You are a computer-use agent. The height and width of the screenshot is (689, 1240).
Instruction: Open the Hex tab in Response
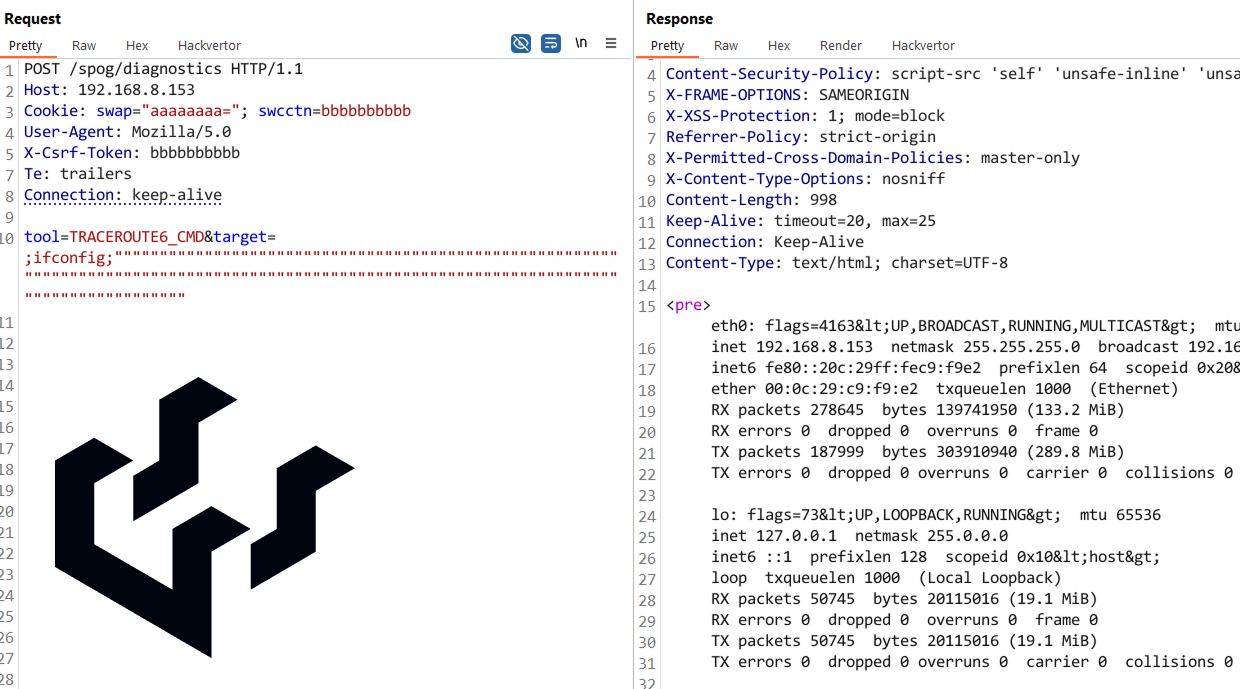click(779, 45)
